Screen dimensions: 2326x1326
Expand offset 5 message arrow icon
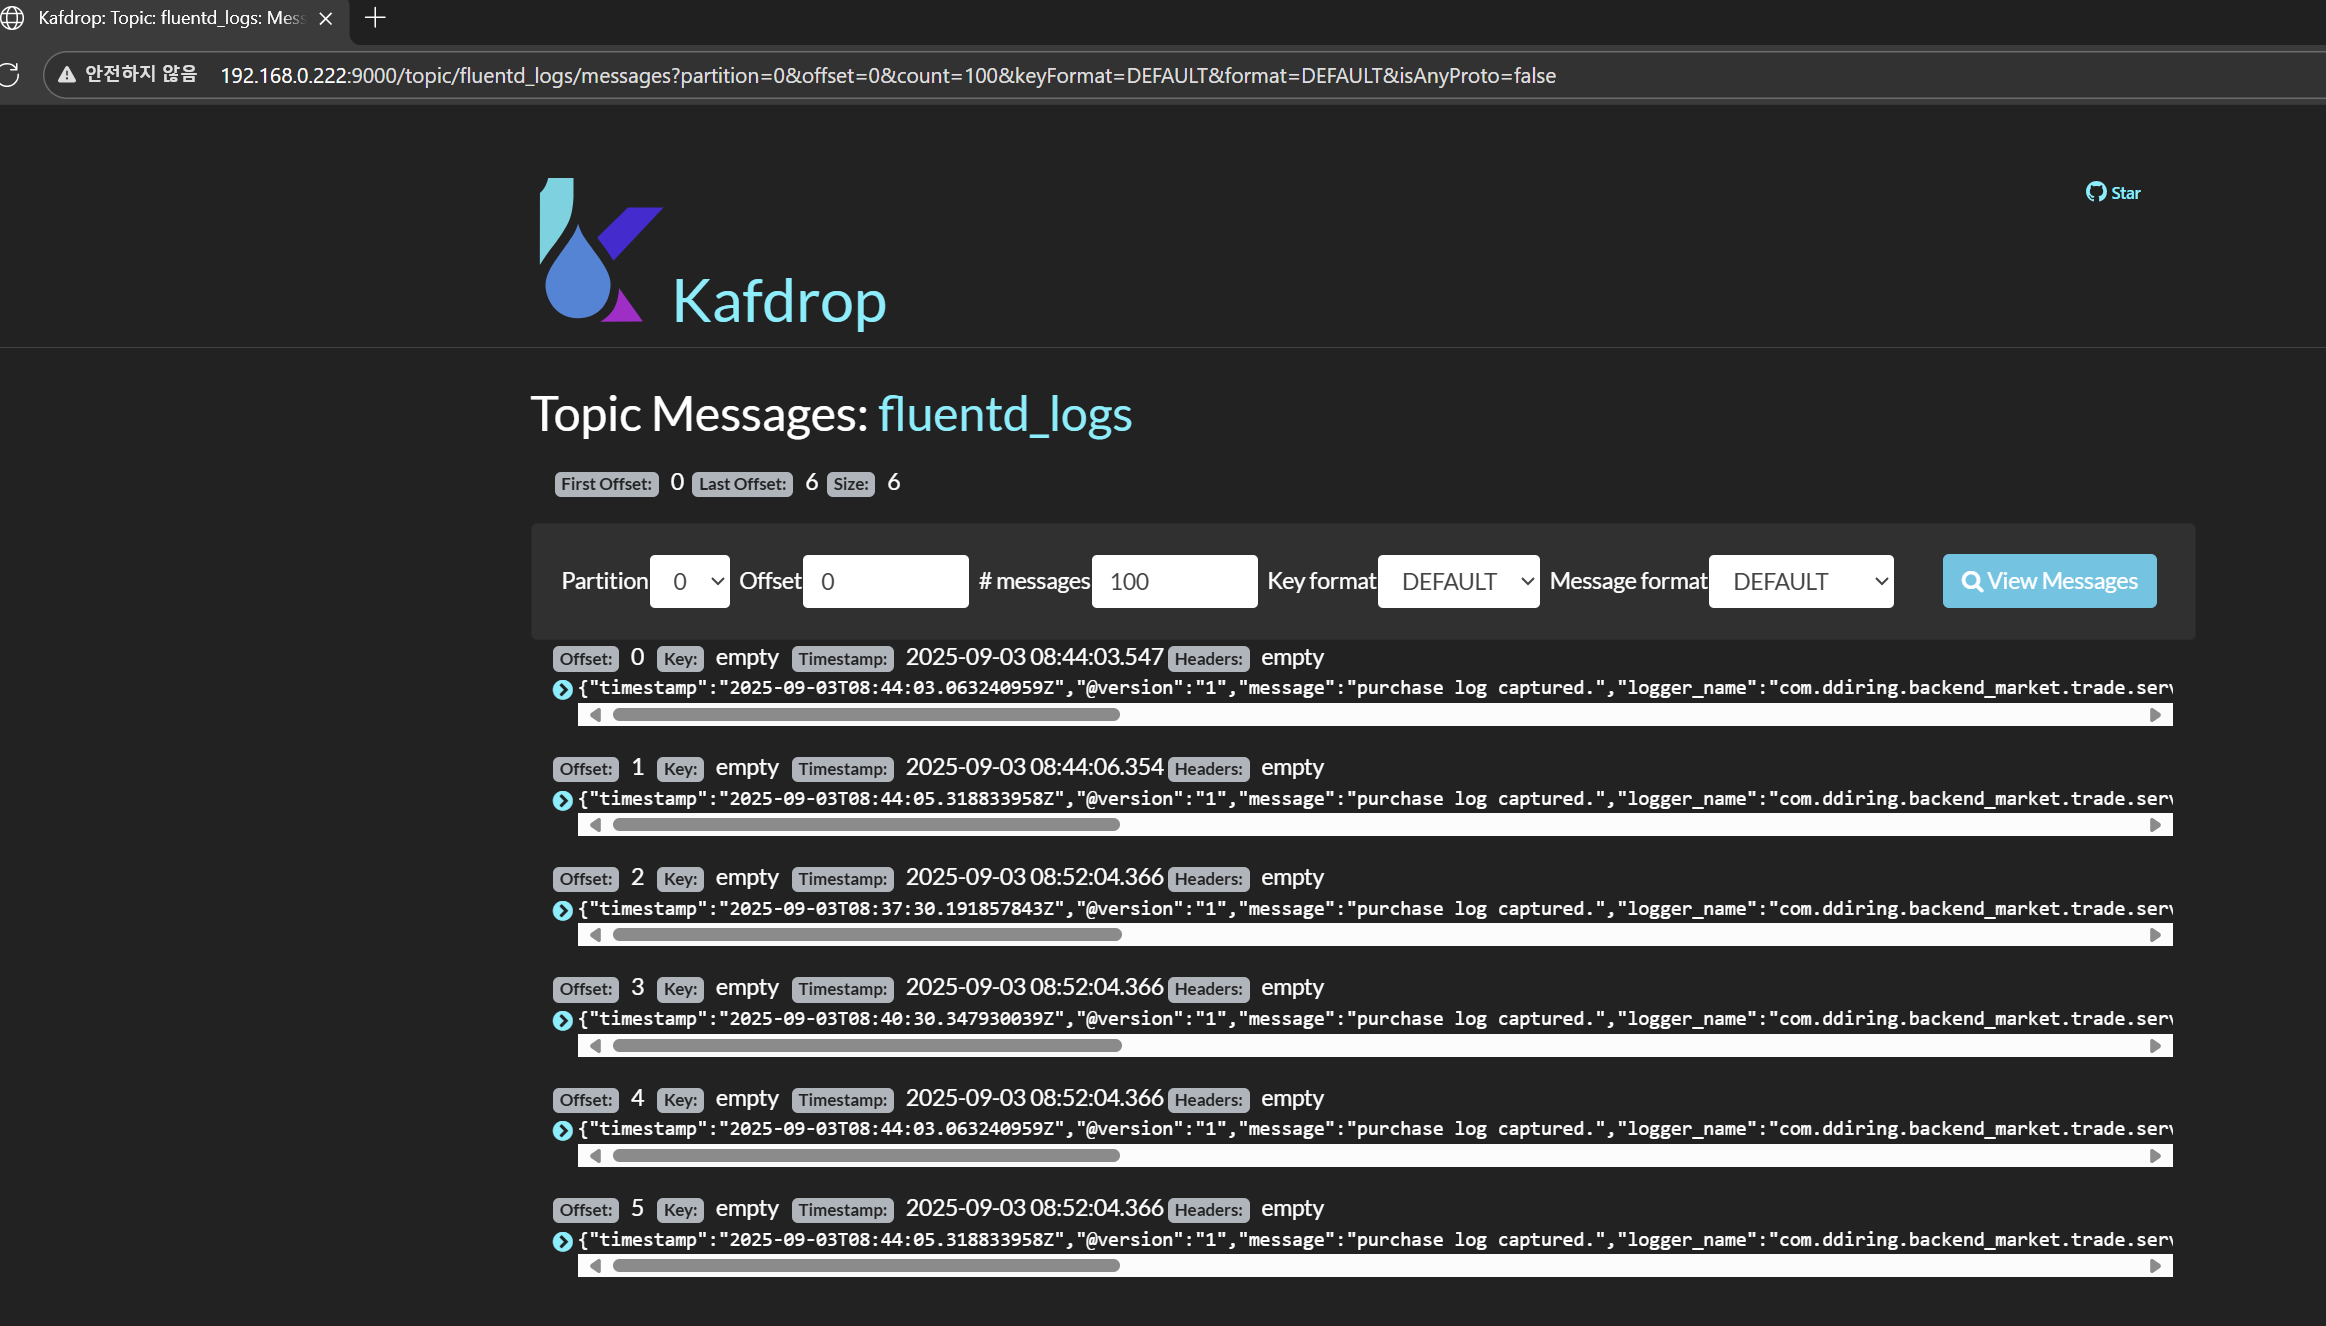[x=562, y=1241]
